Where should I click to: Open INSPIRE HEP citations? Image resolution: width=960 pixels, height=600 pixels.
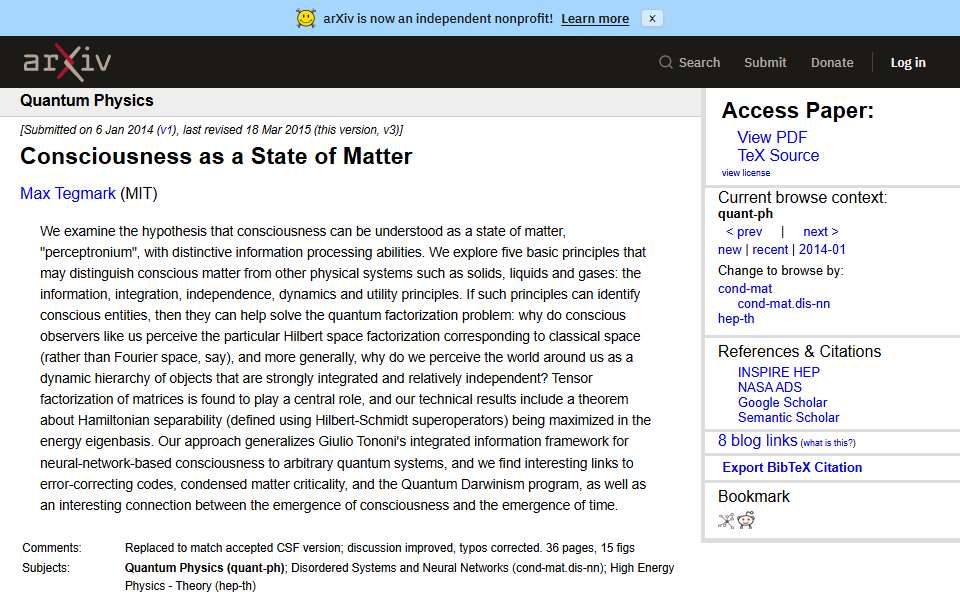point(778,372)
